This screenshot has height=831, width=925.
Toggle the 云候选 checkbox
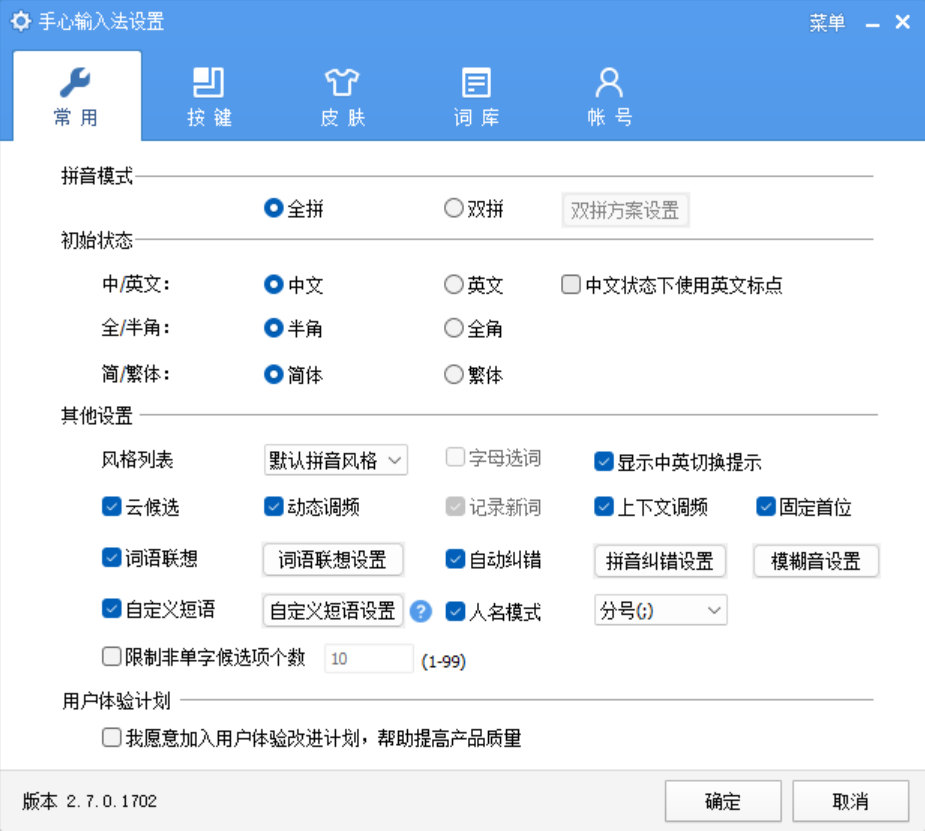point(141,507)
